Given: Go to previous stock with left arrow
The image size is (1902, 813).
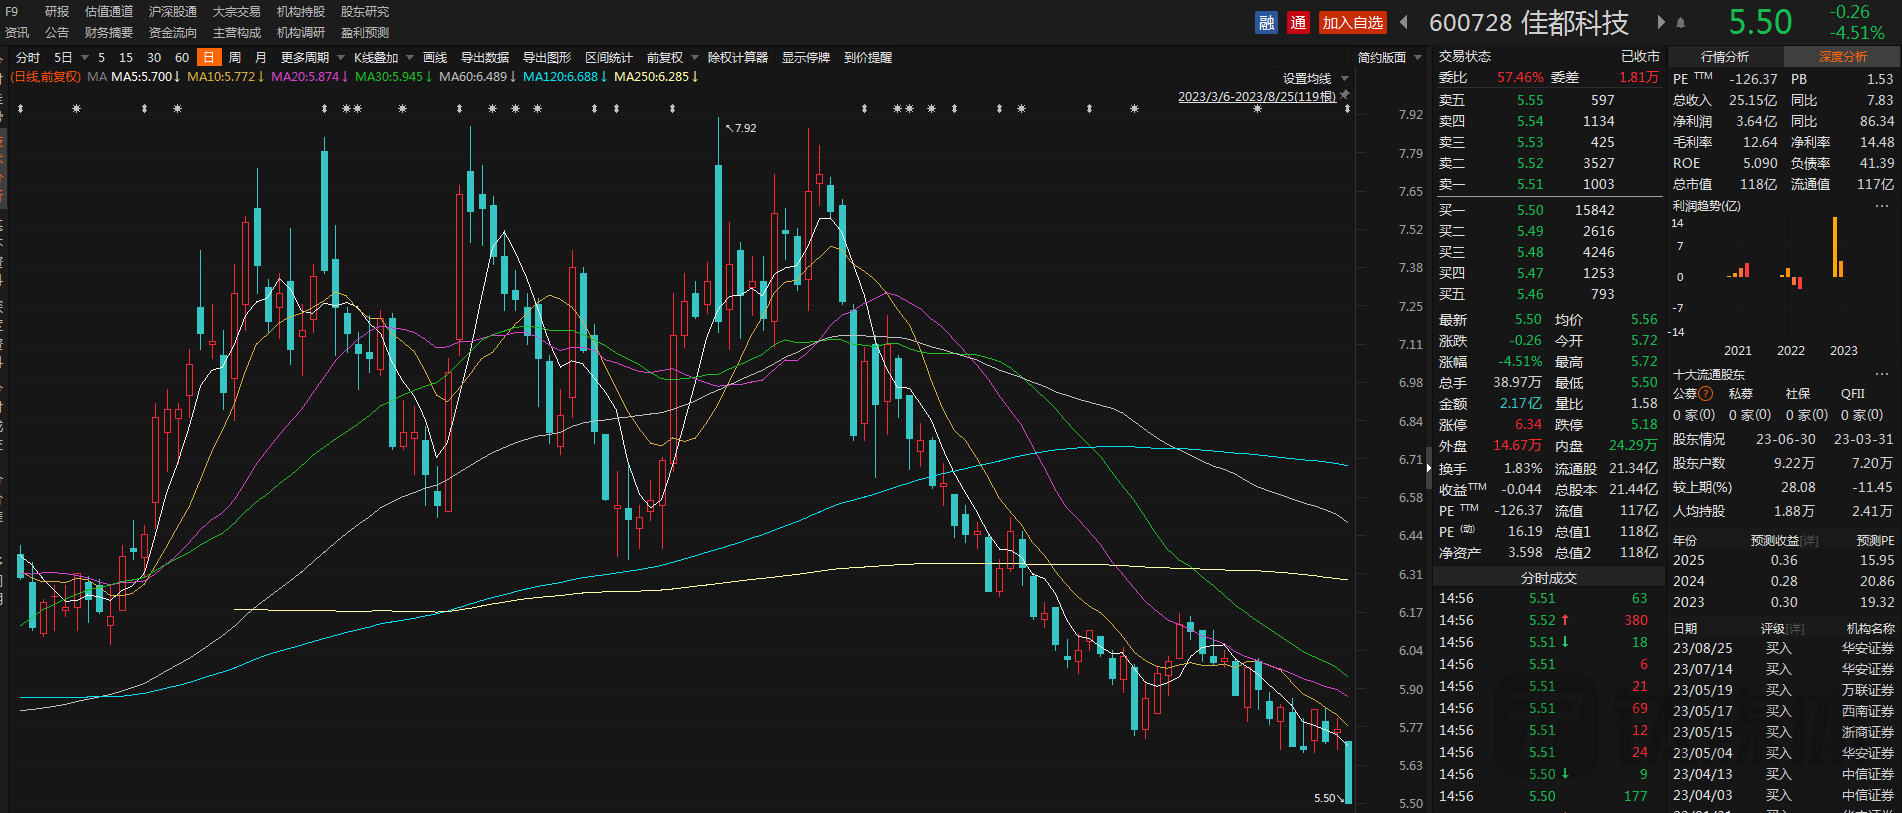Looking at the screenshot, I should coord(1404,22).
